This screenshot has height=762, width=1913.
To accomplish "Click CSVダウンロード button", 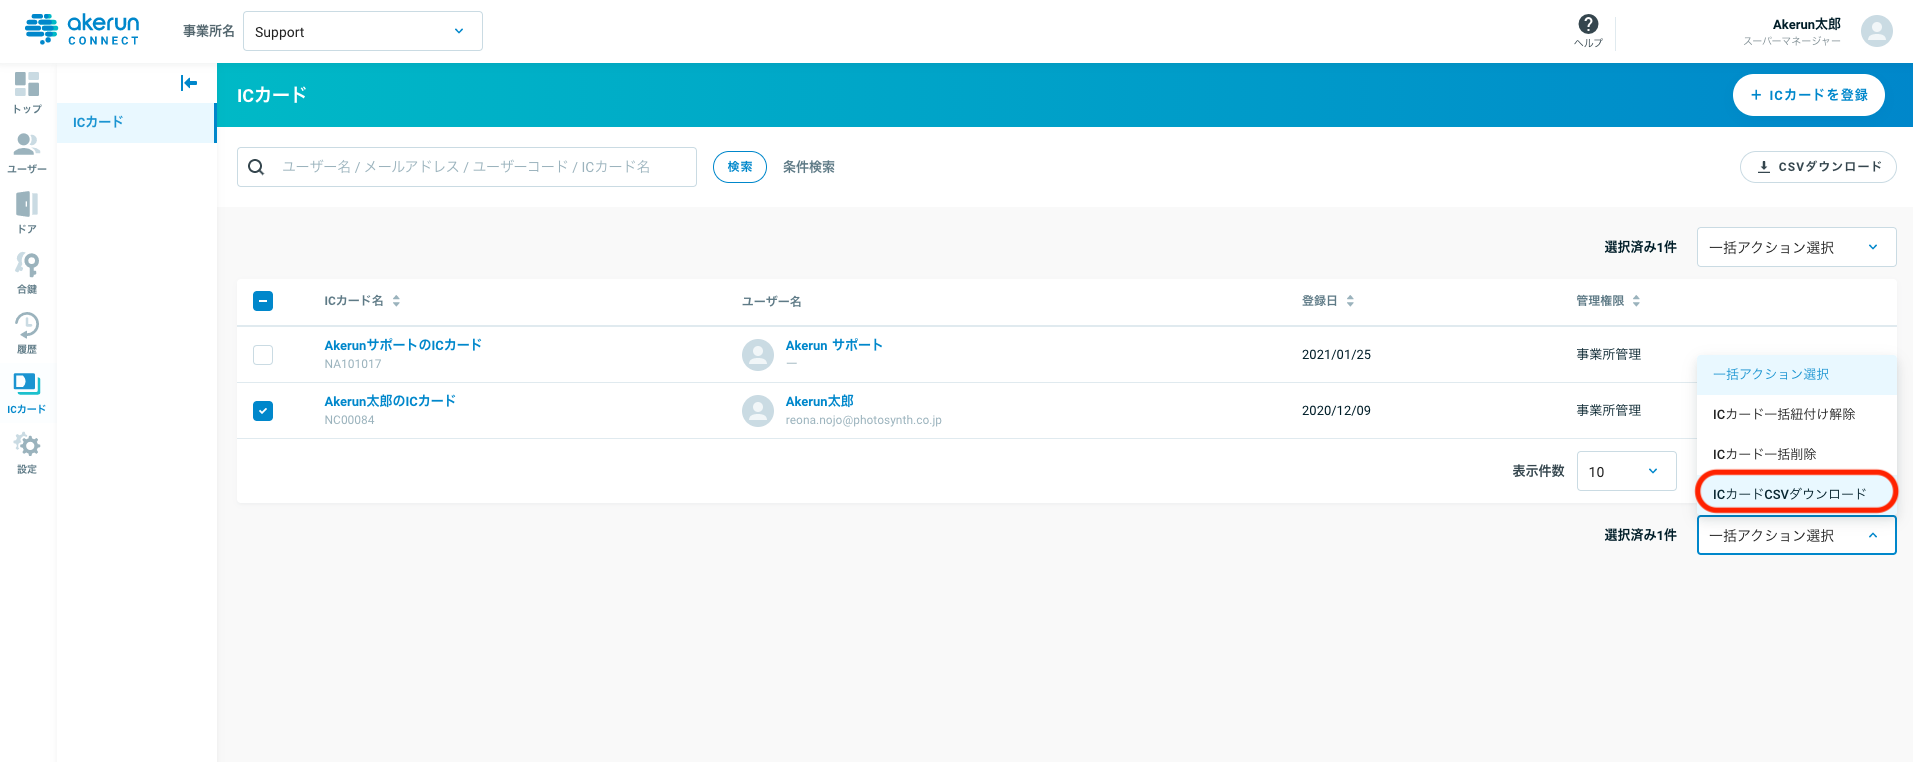I will click(1818, 167).
